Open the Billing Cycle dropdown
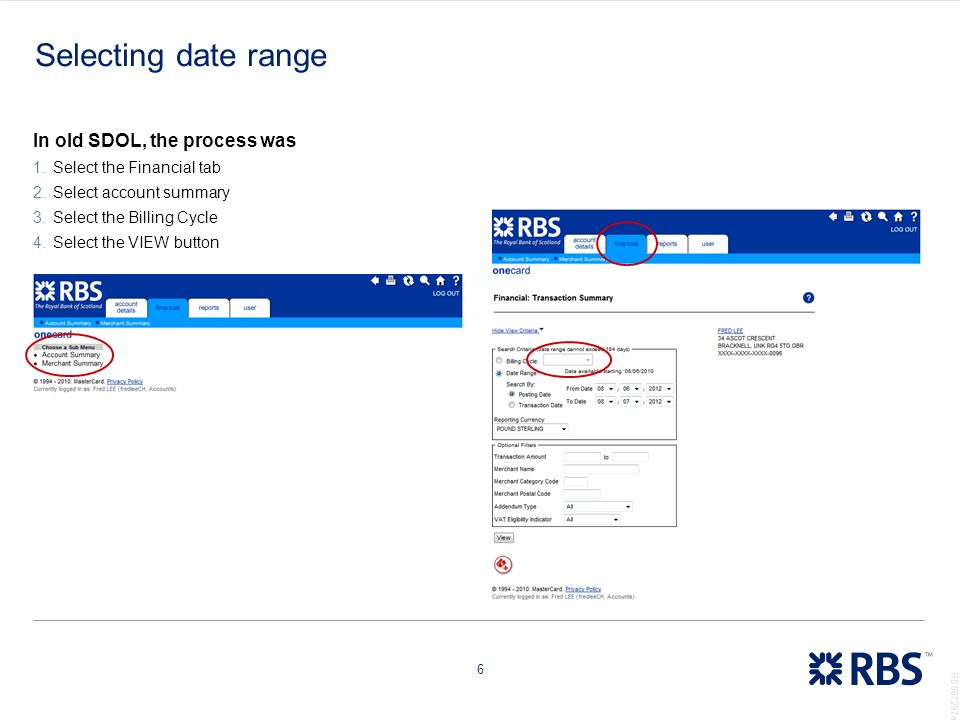Screen dimensions: 960x720 pyautogui.click(x=568, y=361)
